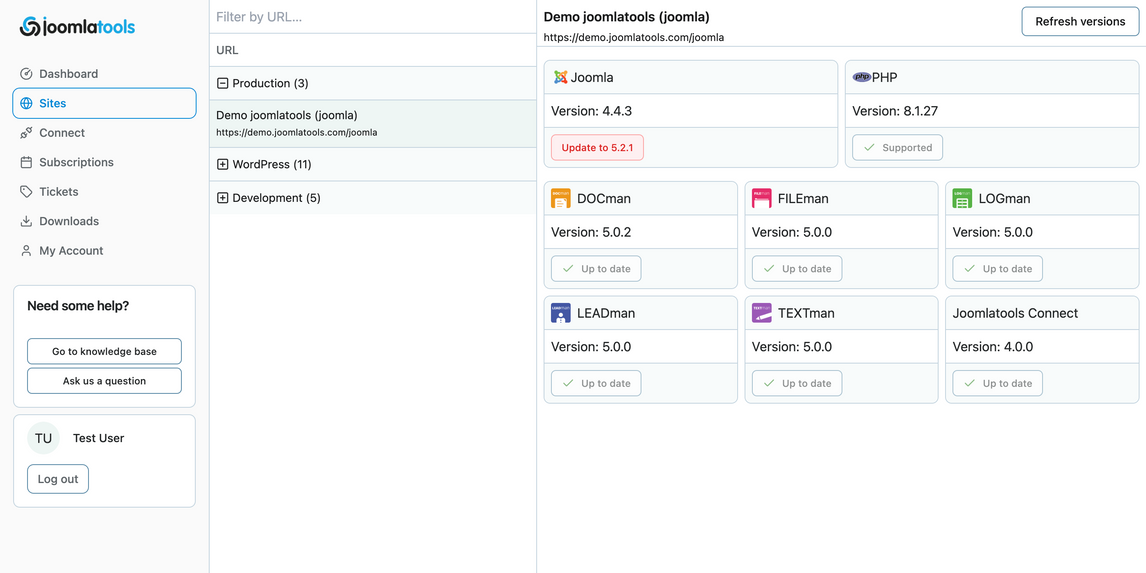Click the DOCman Version: 5.0.2 text
1146x573 pixels.
(x=591, y=232)
